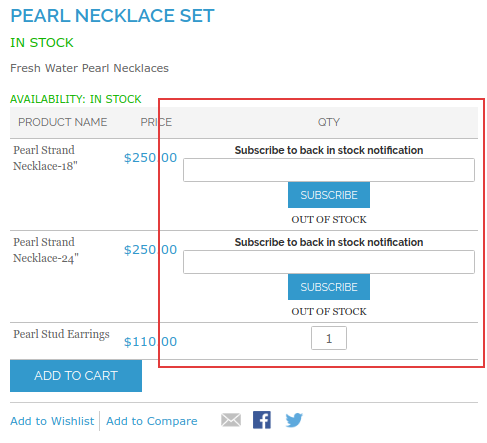Focus email field for Necklace-24" notification
The image size is (487, 443).
pos(329,262)
